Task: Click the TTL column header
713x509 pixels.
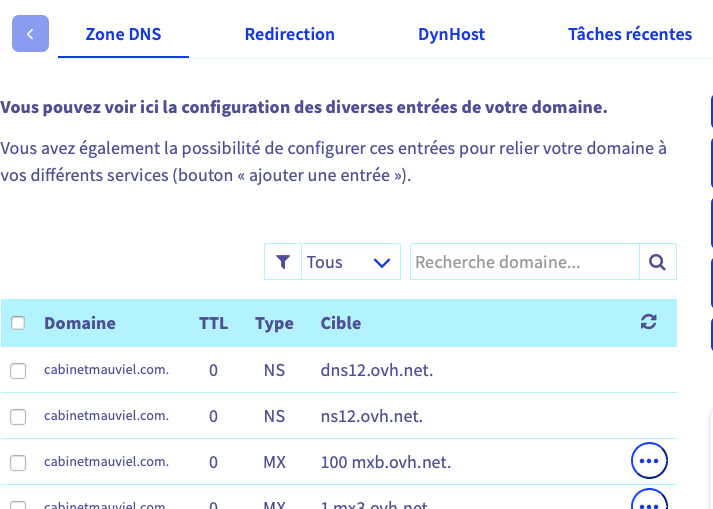Action: [x=213, y=323]
